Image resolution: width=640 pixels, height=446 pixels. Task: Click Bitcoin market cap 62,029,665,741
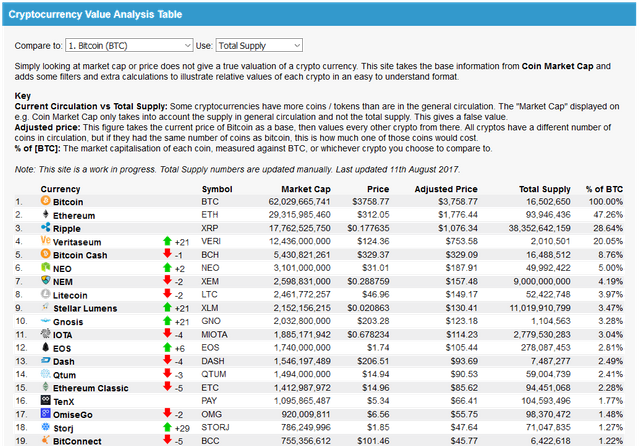(x=299, y=202)
